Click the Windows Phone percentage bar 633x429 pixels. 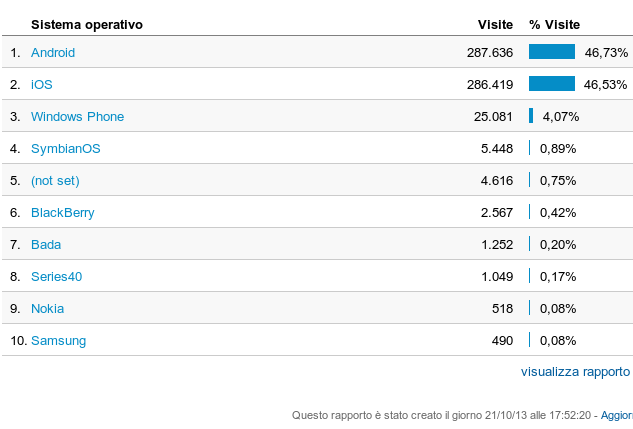coord(531,116)
